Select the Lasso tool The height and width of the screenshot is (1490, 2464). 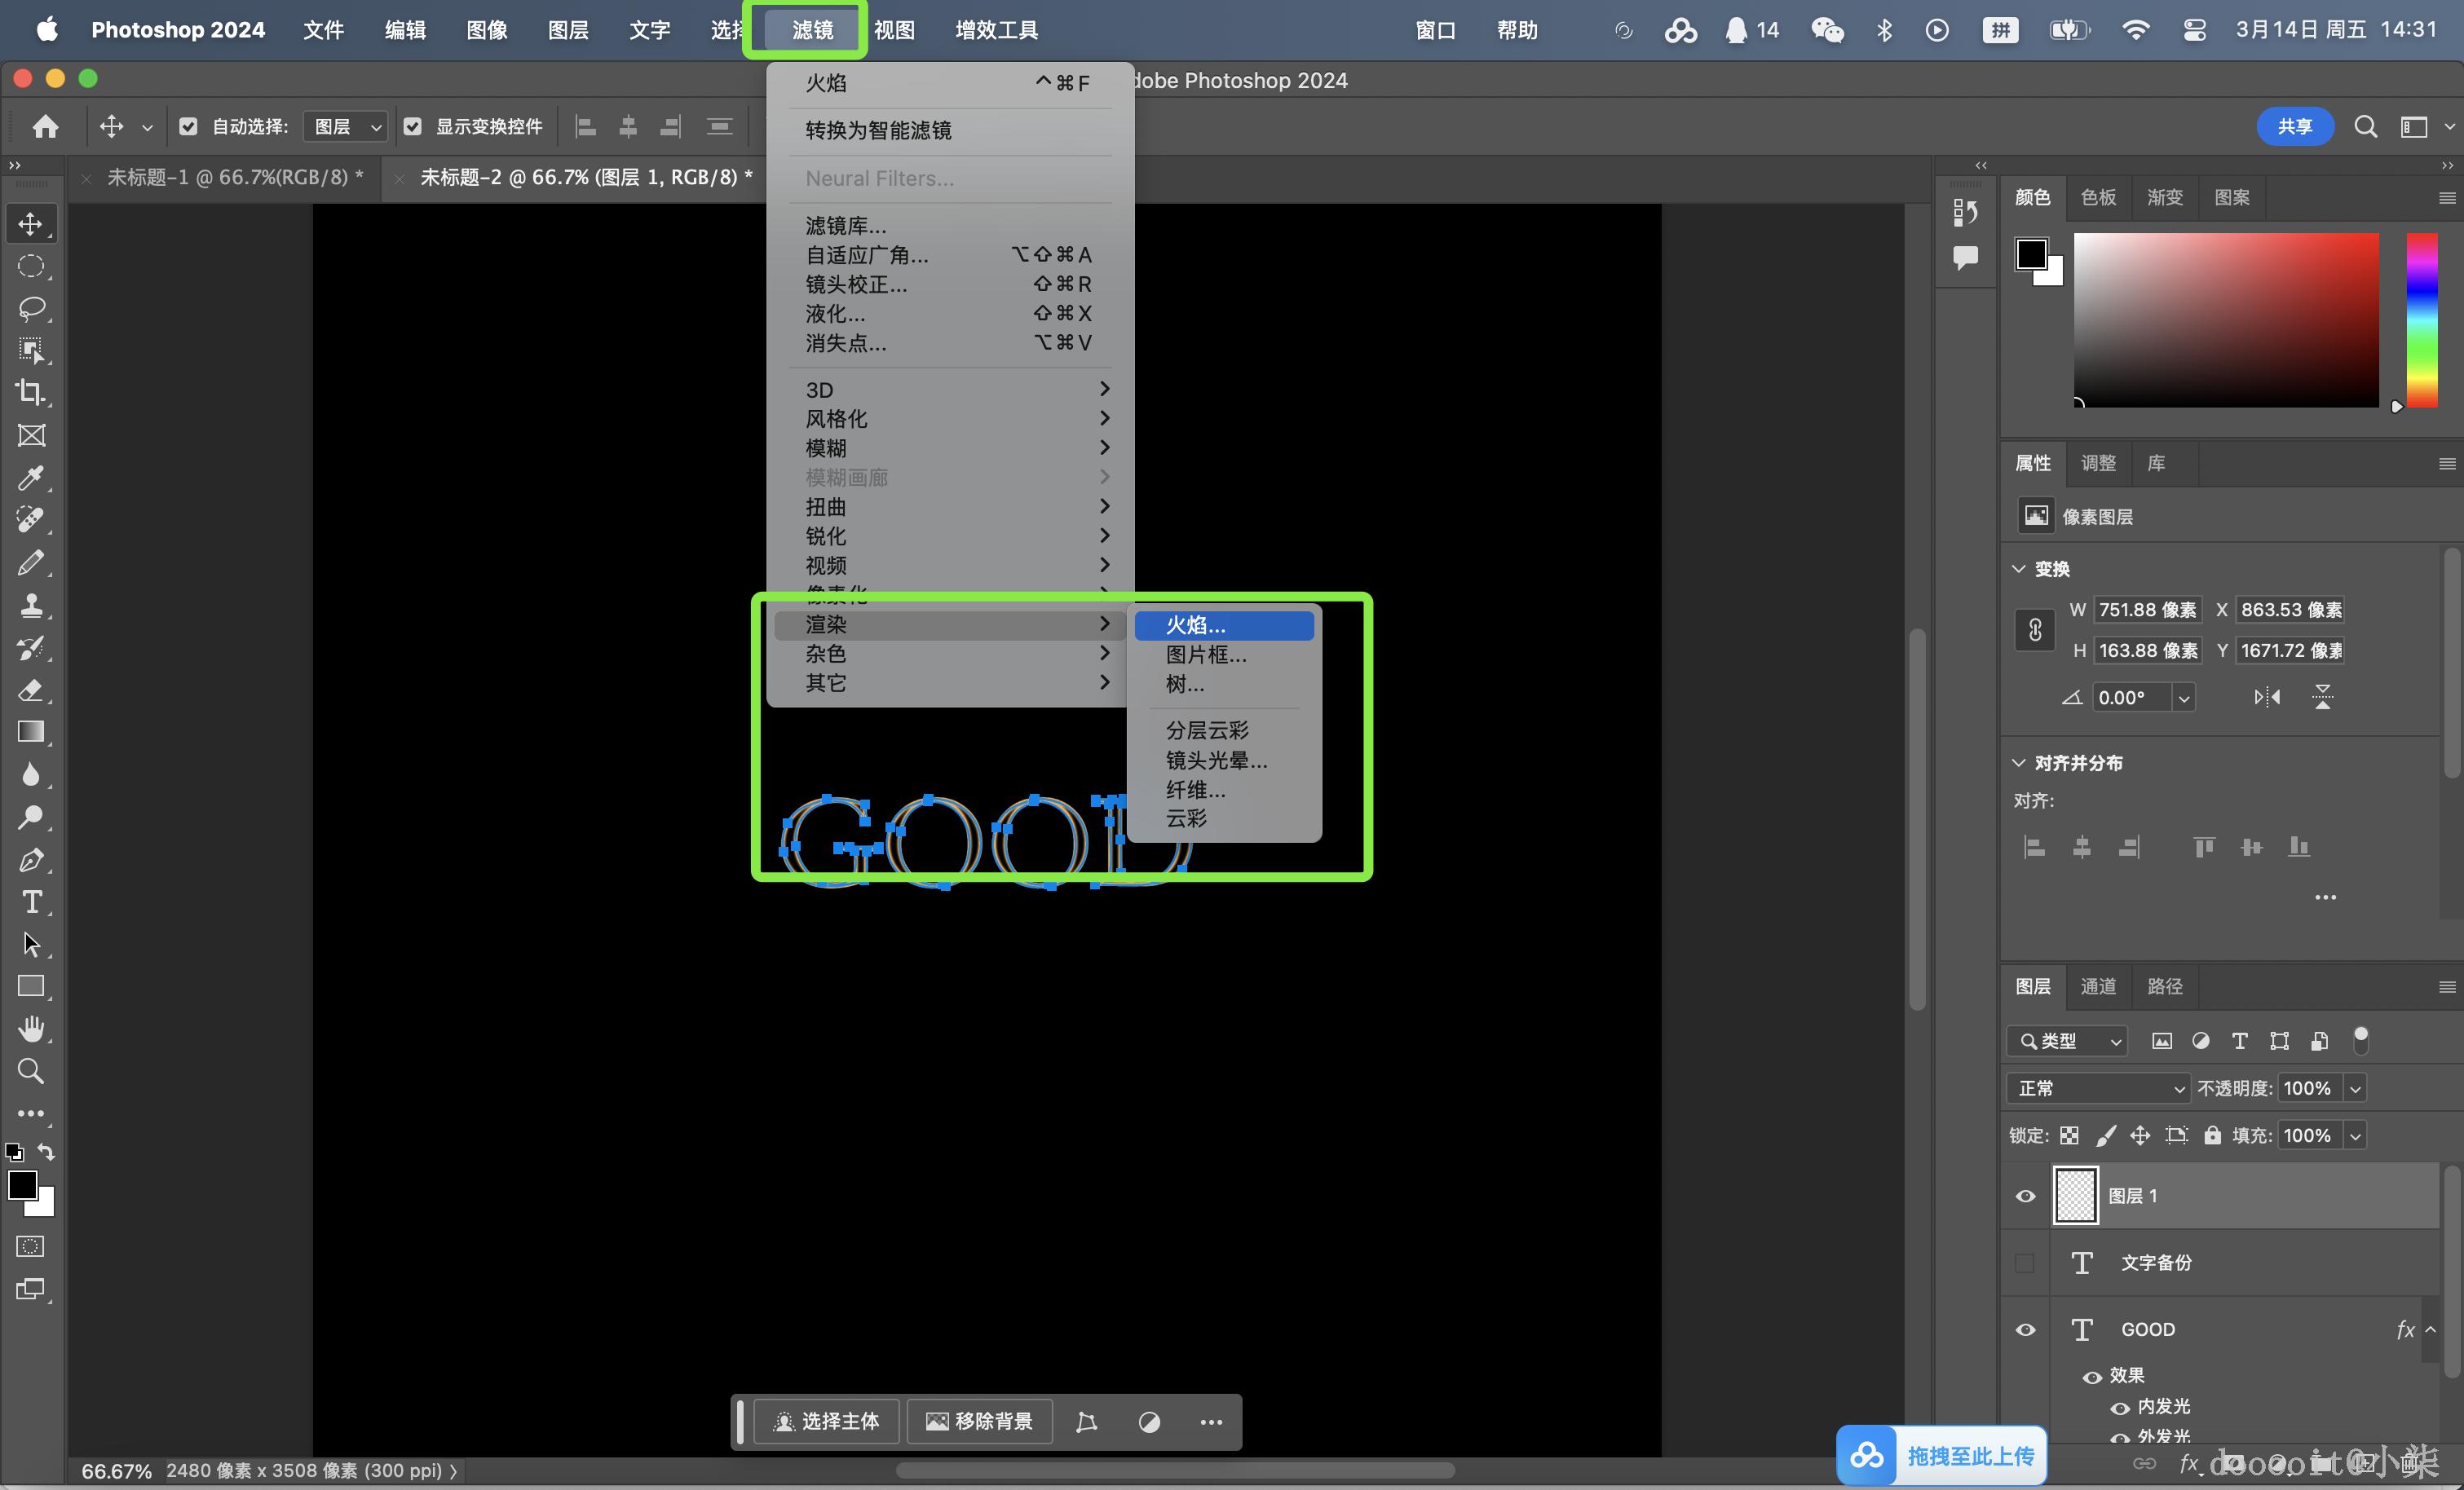pos(31,308)
